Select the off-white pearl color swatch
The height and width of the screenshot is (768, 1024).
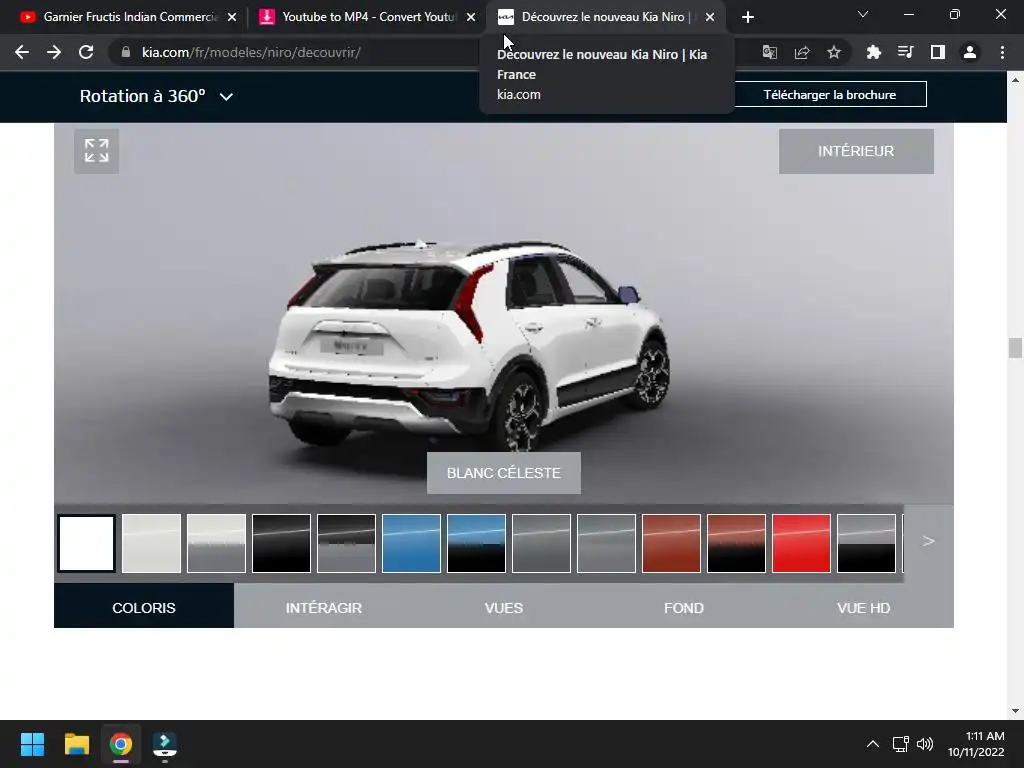[152, 543]
